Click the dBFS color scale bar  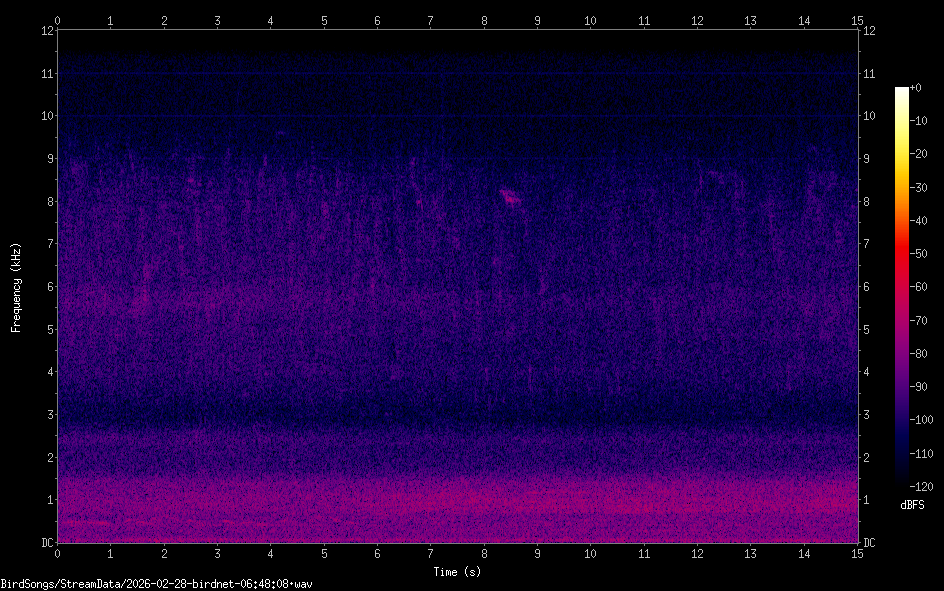tap(901, 286)
